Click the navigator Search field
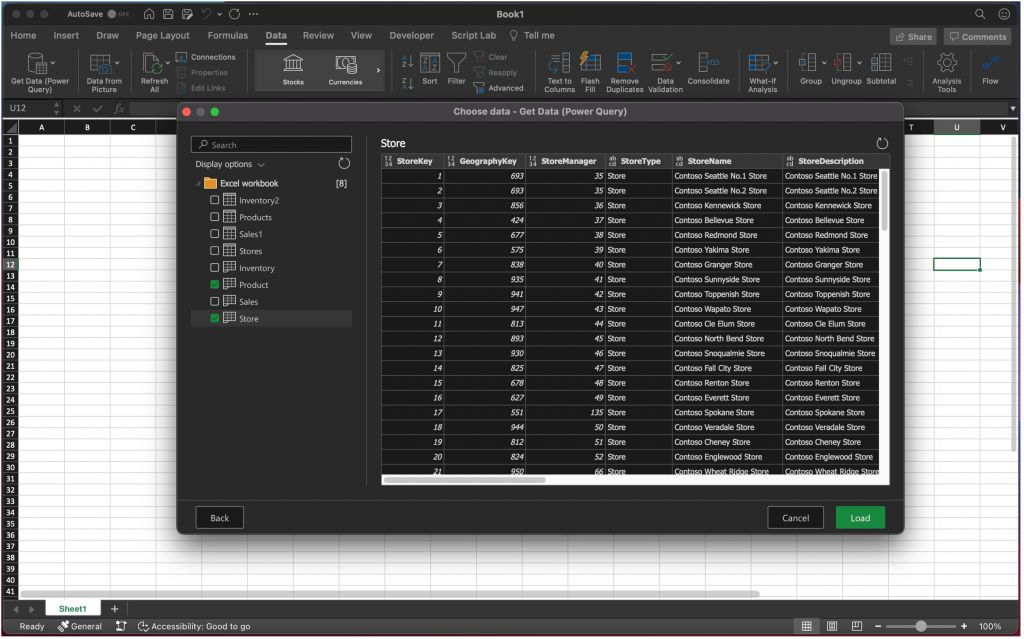 271,144
